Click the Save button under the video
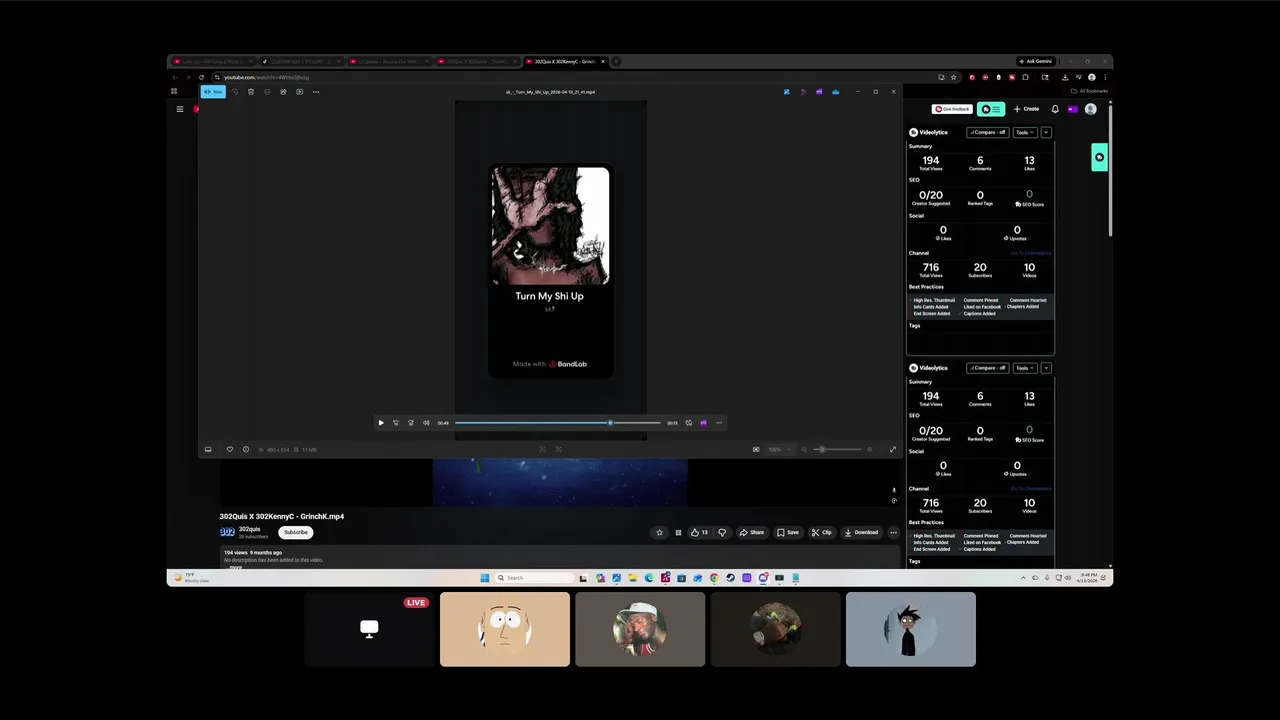Image resolution: width=1280 pixels, height=720 pixels. pyautogui.click(x=788, y=532)
